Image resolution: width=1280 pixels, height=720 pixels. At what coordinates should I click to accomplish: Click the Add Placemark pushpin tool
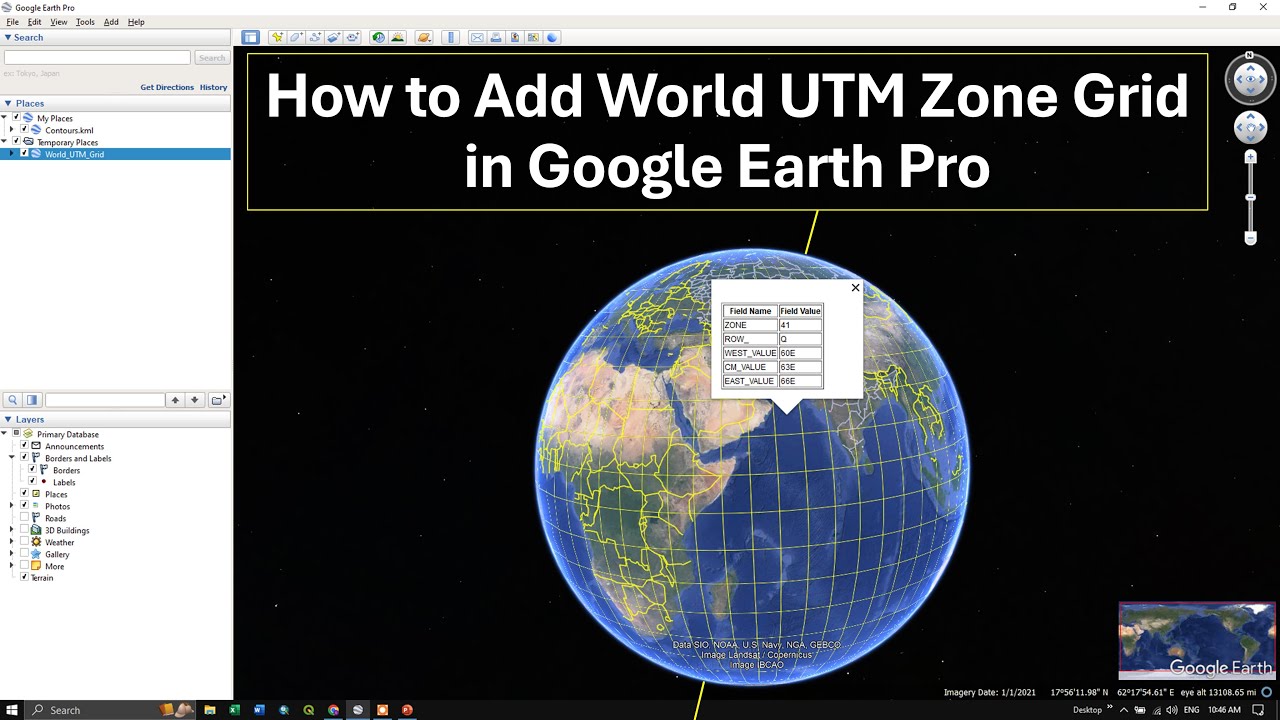click(277, 37)
